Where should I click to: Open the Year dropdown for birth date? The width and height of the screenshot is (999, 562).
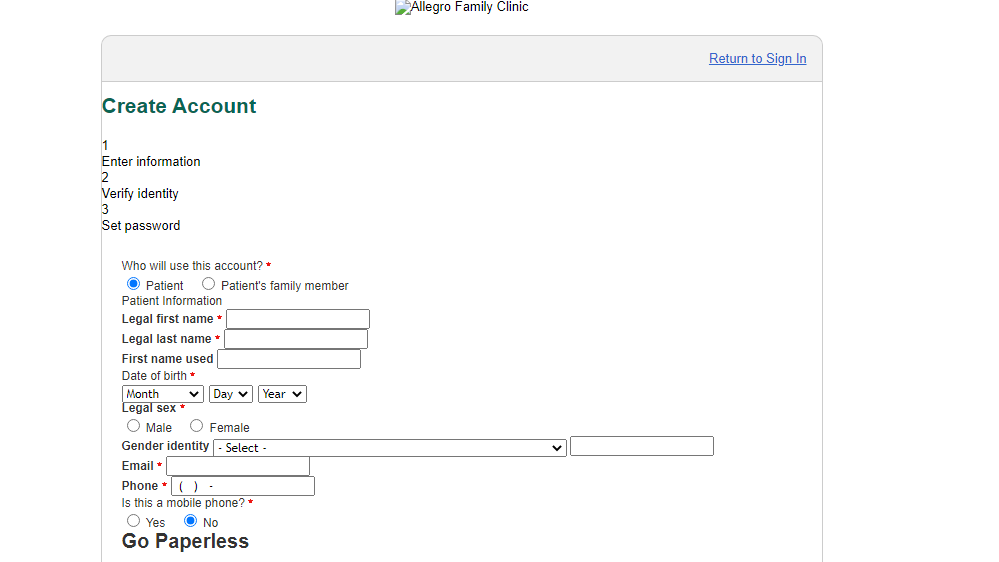(282, 394)
